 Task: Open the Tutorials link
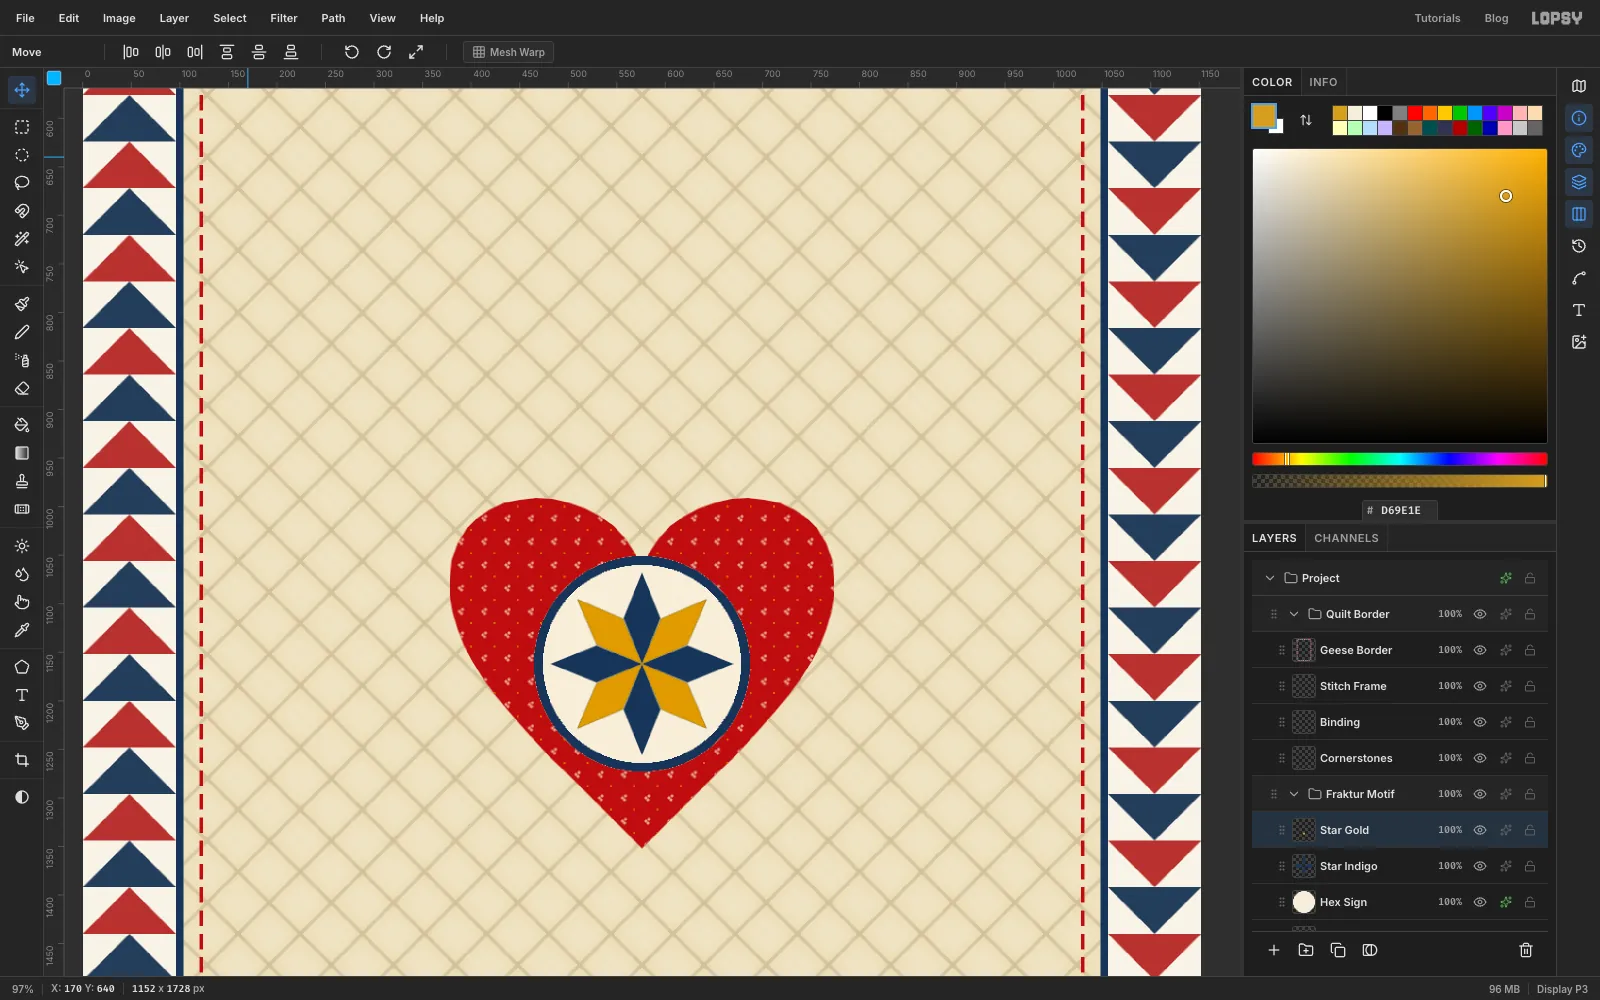(x=1437, y=18)
